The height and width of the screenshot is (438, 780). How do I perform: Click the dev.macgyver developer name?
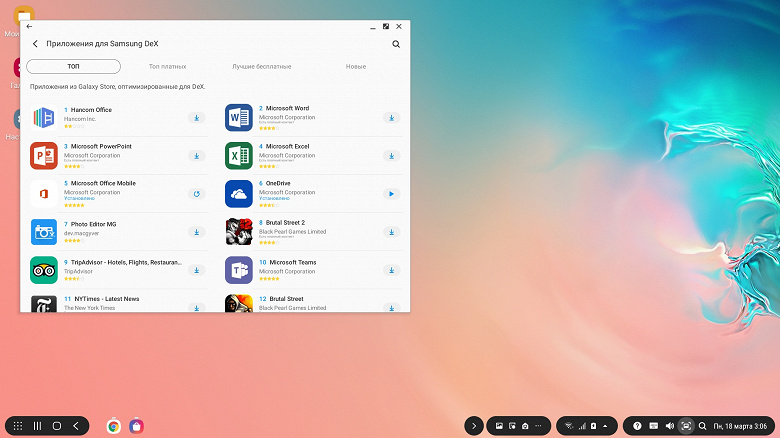82,233
